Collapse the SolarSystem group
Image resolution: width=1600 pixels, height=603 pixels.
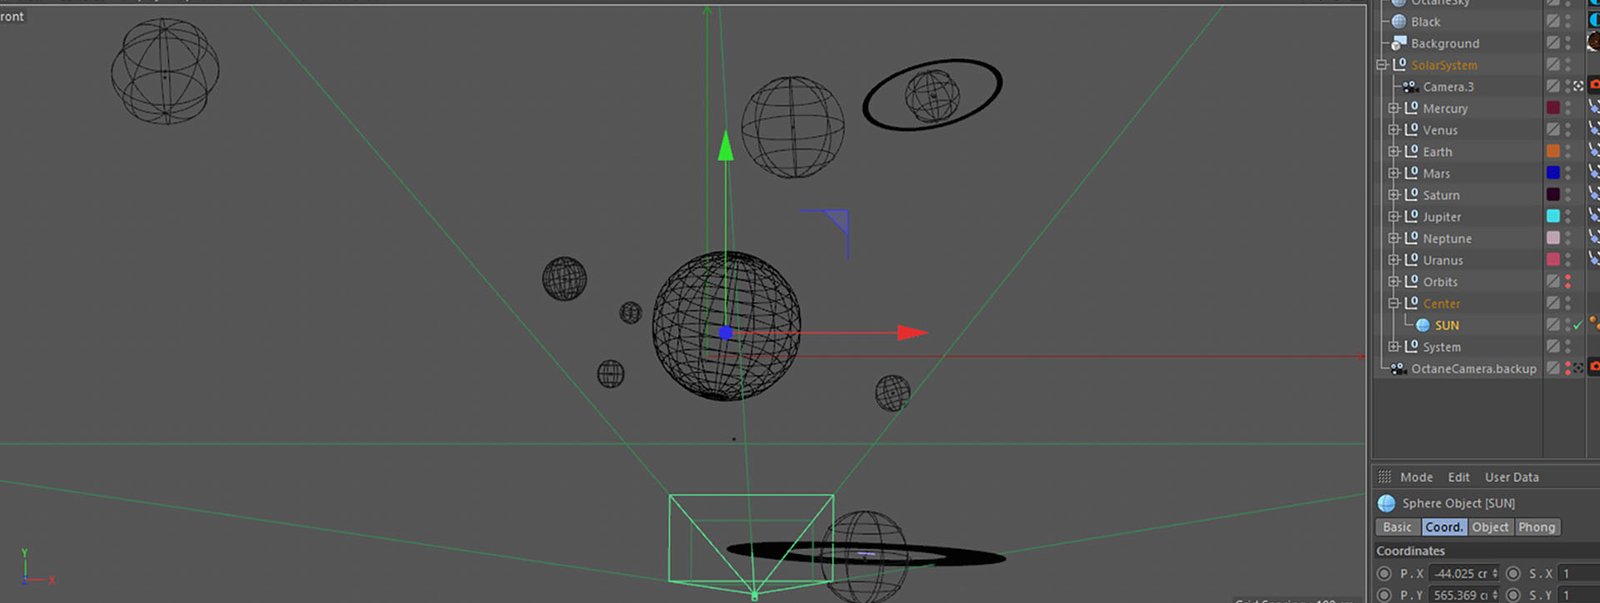click(1381, 65)
